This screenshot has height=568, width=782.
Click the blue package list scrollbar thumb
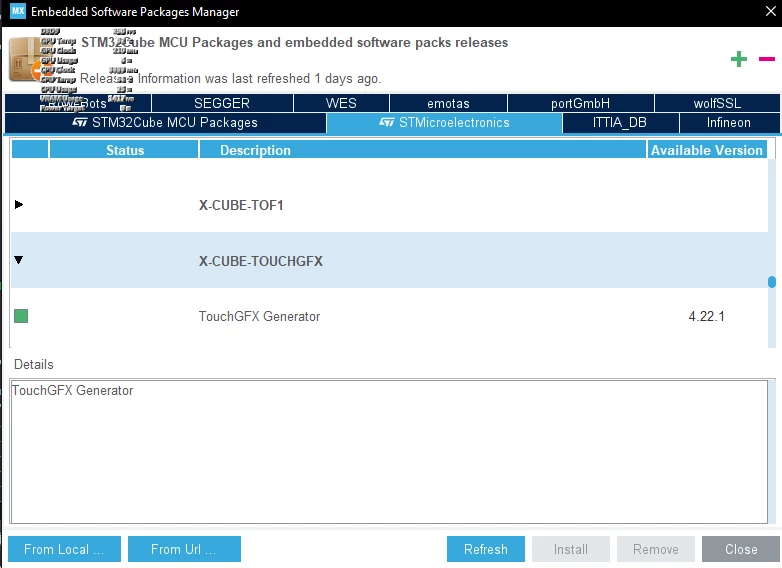pos(772,282)
